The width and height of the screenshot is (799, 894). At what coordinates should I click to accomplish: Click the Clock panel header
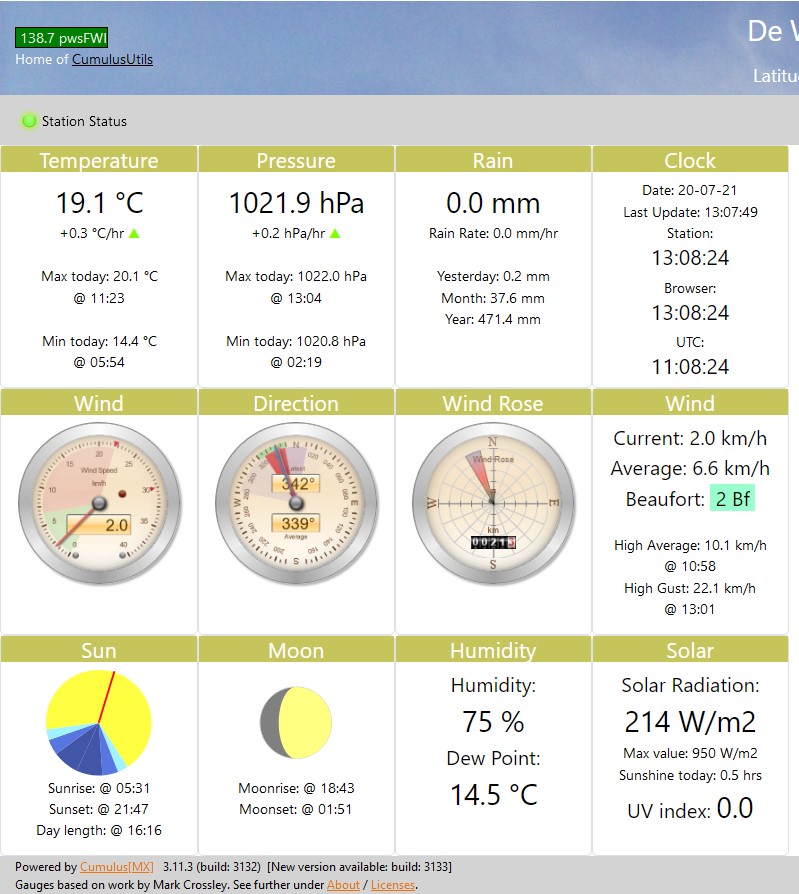tap(690, 160)
